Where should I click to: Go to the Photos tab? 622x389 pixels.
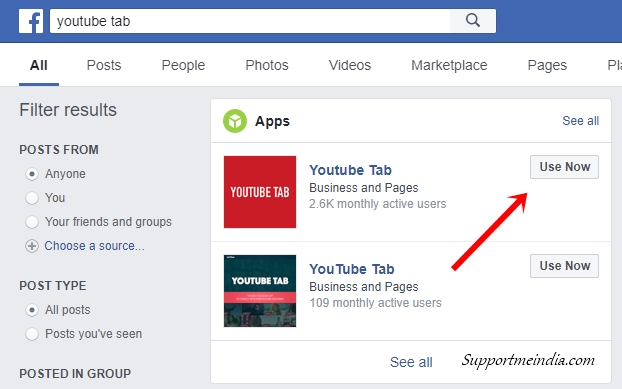[267, 65]
